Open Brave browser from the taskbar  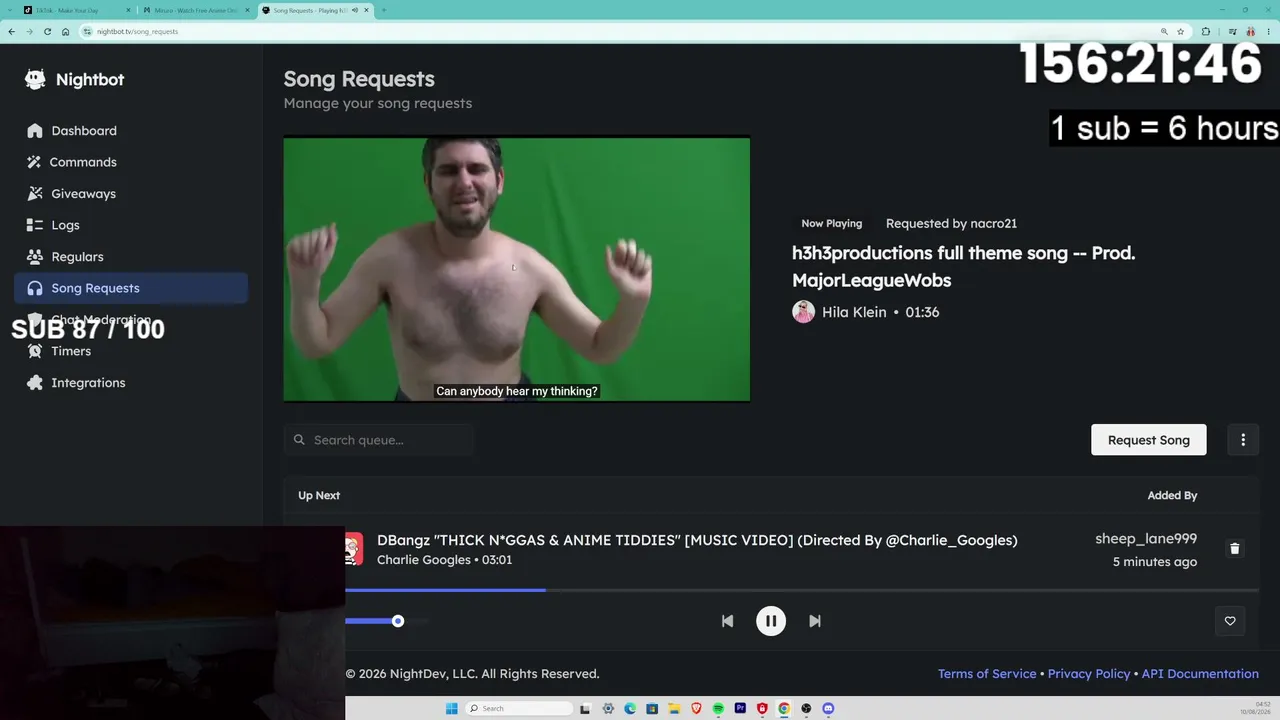click(696, 708)
